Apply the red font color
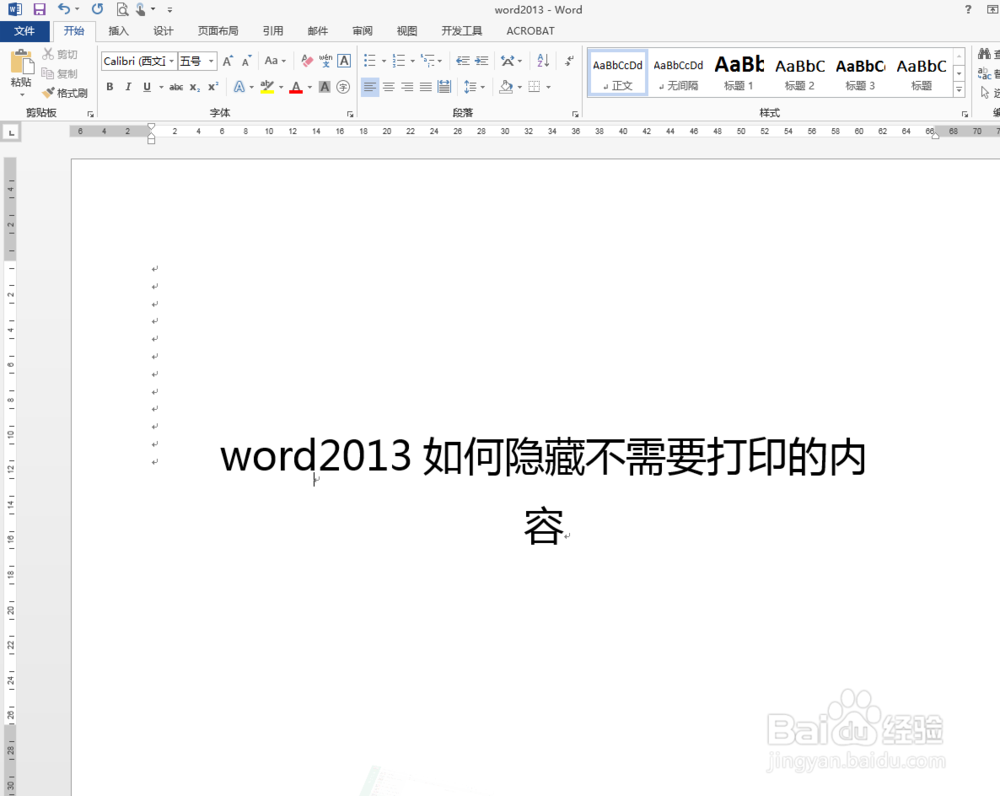The height and width of the screenshot is (796, 1000). coord(296,87)
